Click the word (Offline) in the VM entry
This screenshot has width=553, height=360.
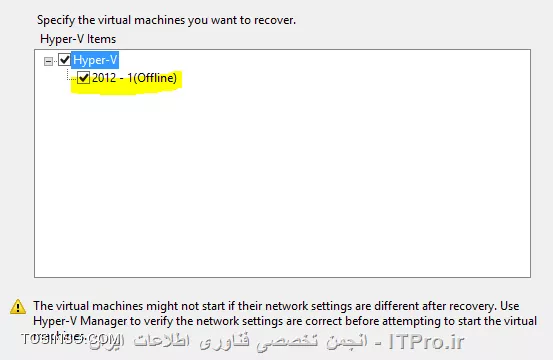click(x=155, y=78)
